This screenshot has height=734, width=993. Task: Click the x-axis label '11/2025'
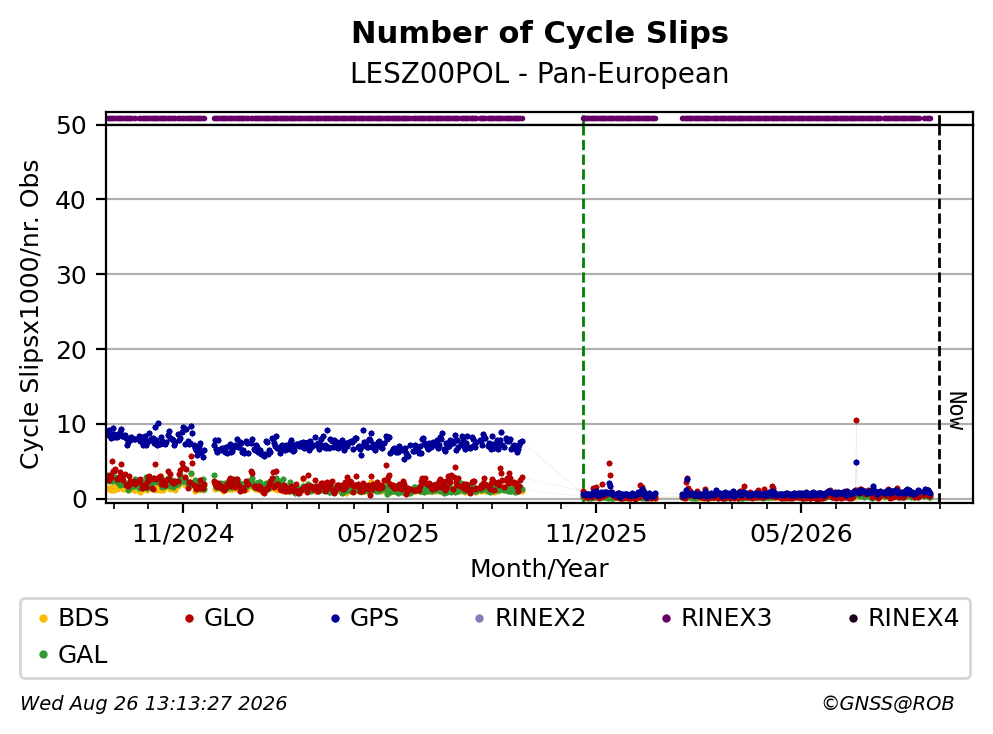coord(596,534)
